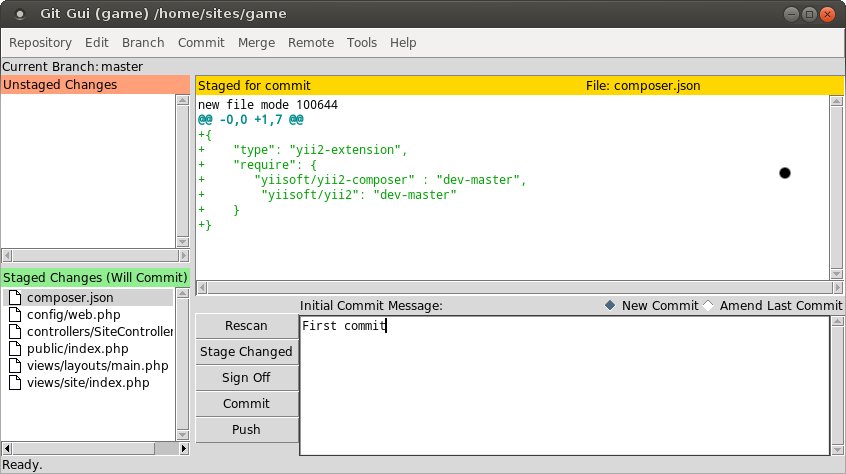Choose Amend Last Commit radio option

[709, 306]
